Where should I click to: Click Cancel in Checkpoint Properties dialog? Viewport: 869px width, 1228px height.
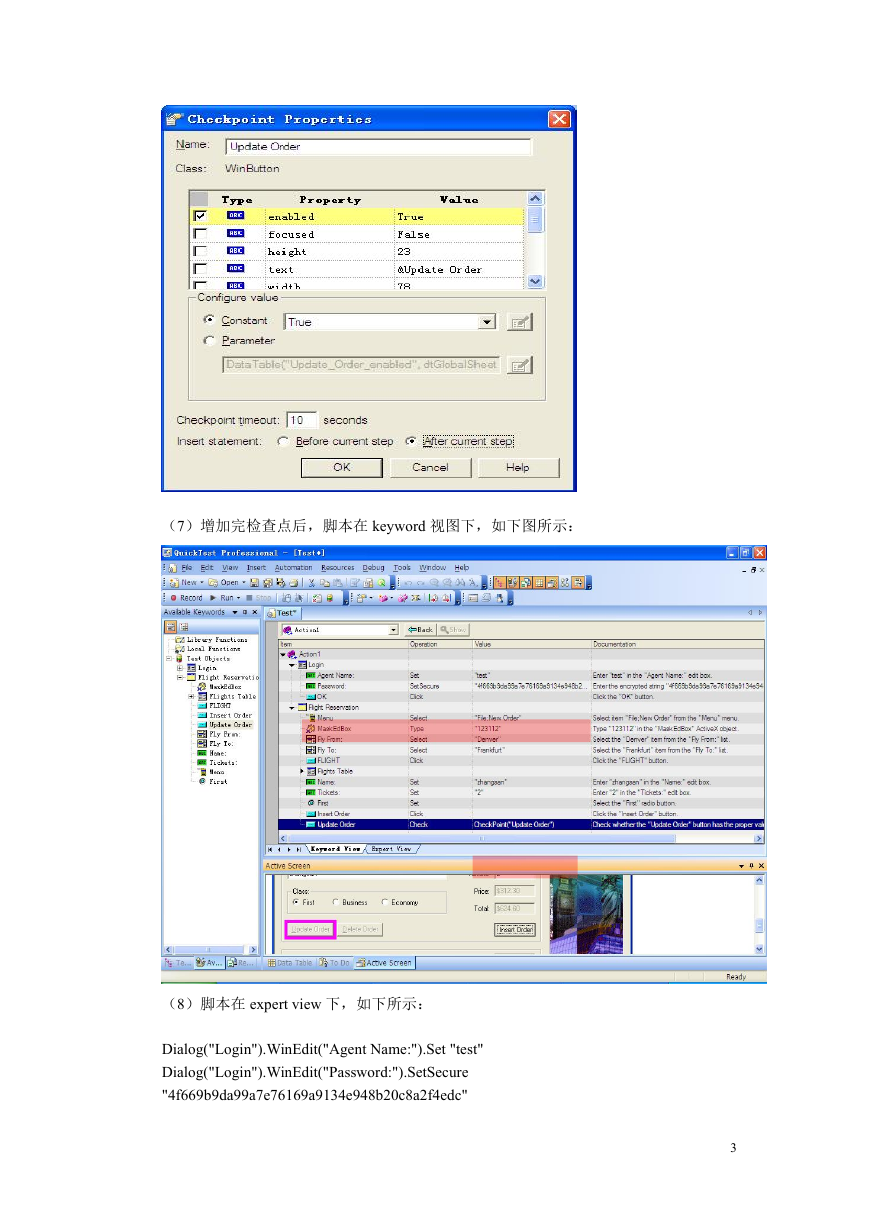point(430,467)
